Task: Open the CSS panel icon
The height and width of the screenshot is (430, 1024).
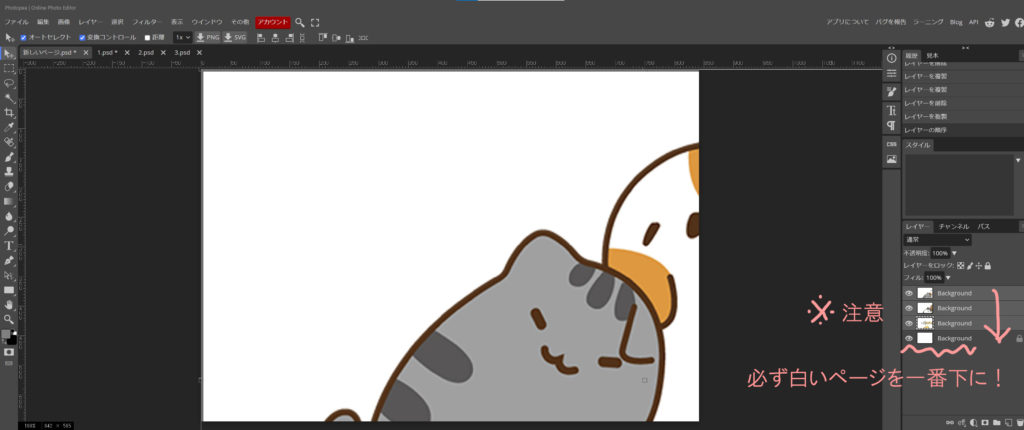Action: click(891, 143)
